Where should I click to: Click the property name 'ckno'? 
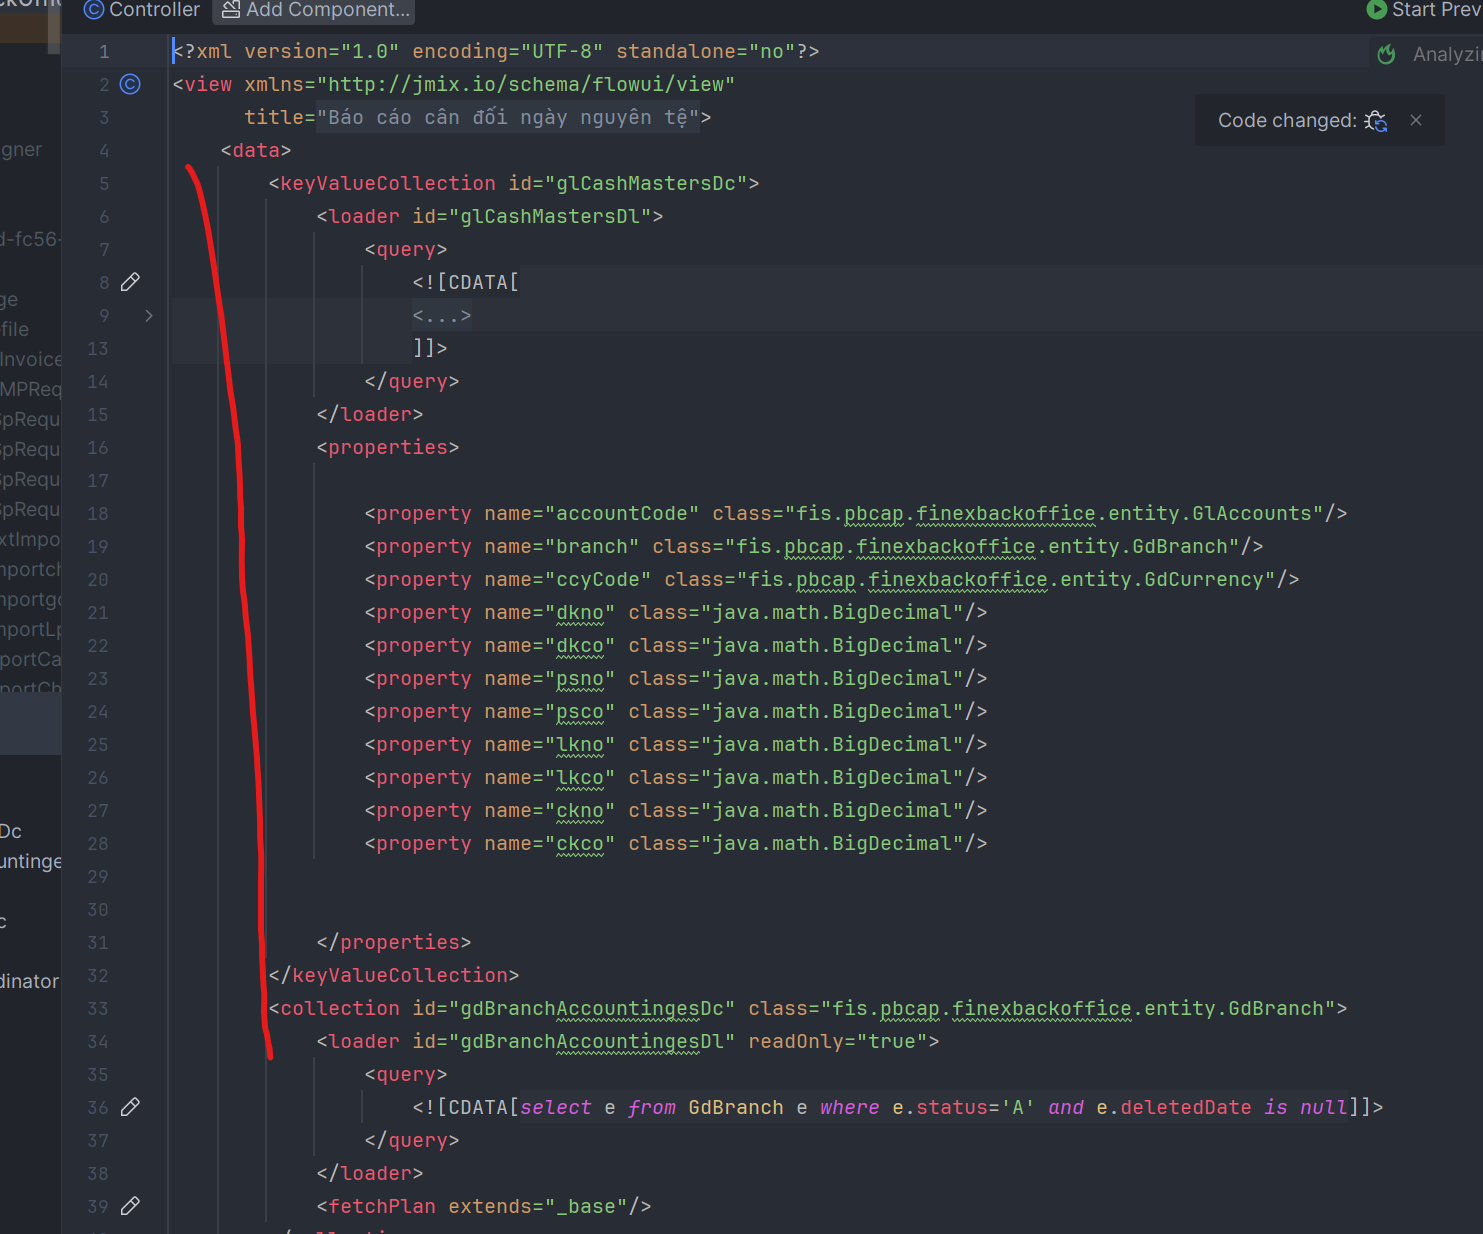tap(580, 810)
